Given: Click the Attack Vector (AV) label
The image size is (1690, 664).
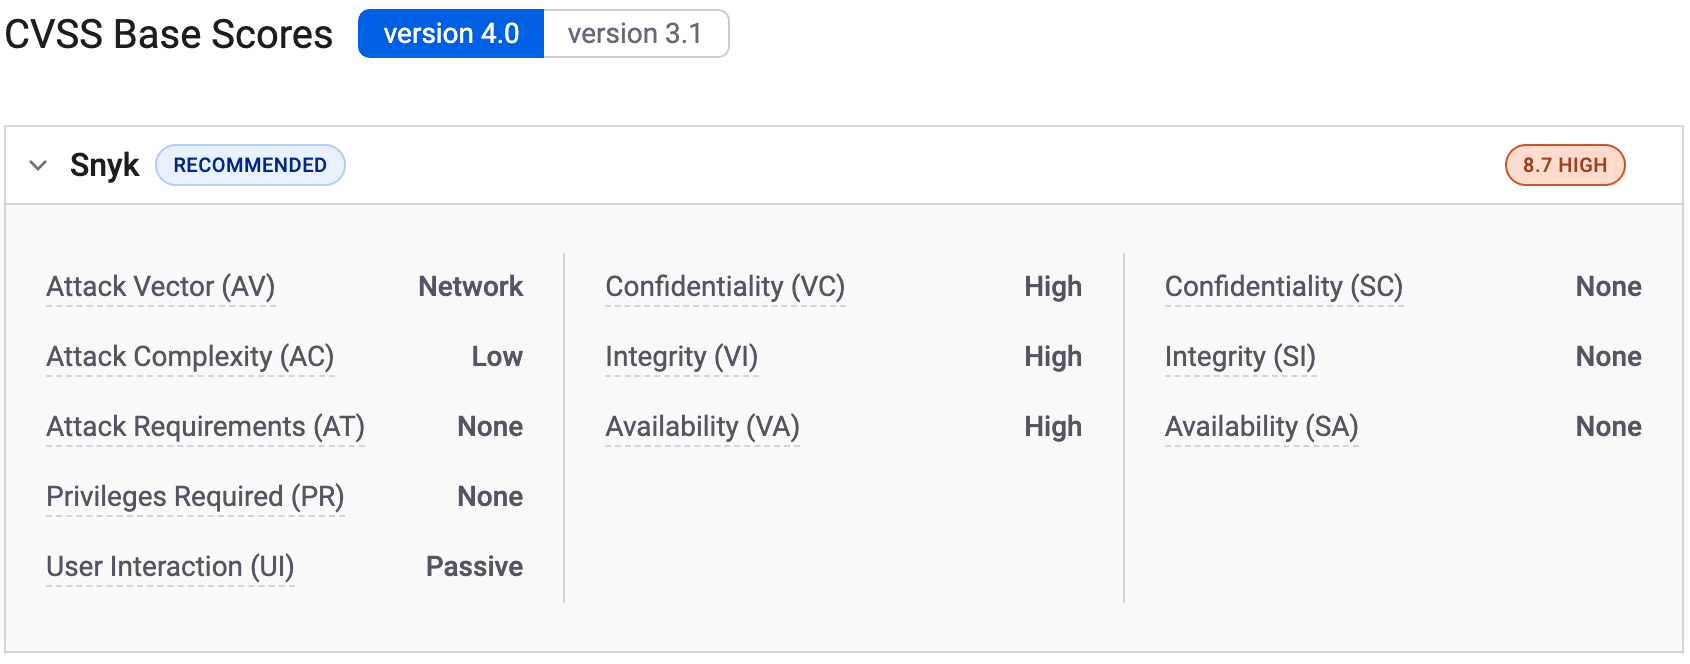Looking at the screenshot, I should click(x=160, y=287).
